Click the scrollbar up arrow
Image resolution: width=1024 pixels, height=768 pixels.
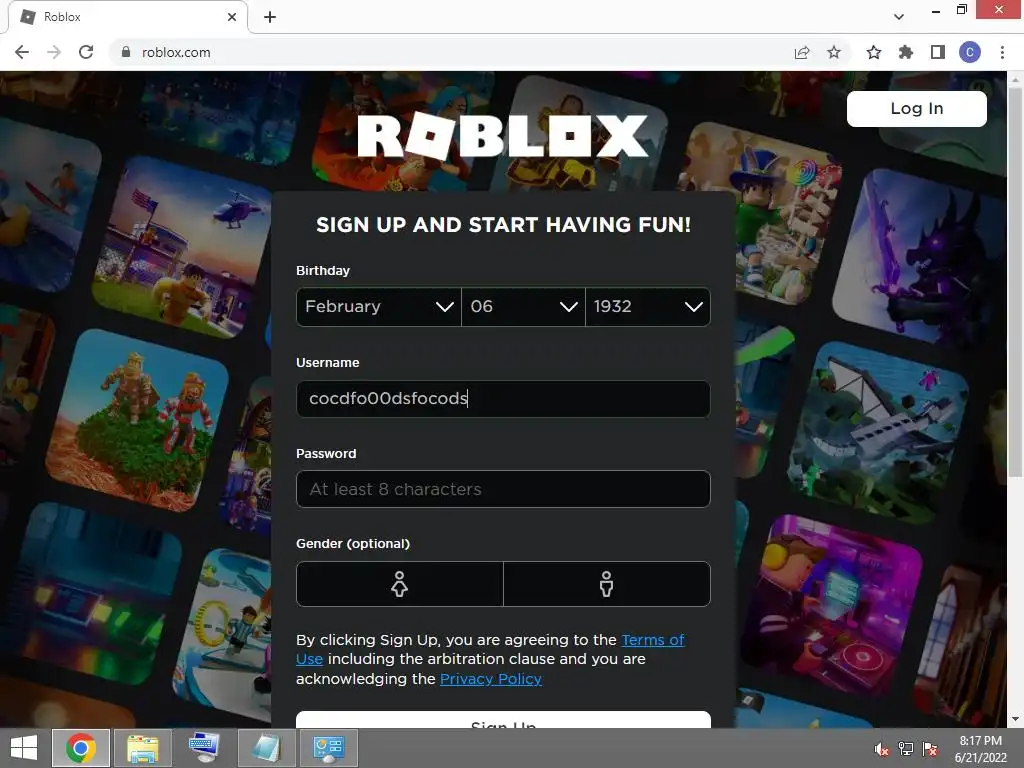click(x=1015, y=79)
